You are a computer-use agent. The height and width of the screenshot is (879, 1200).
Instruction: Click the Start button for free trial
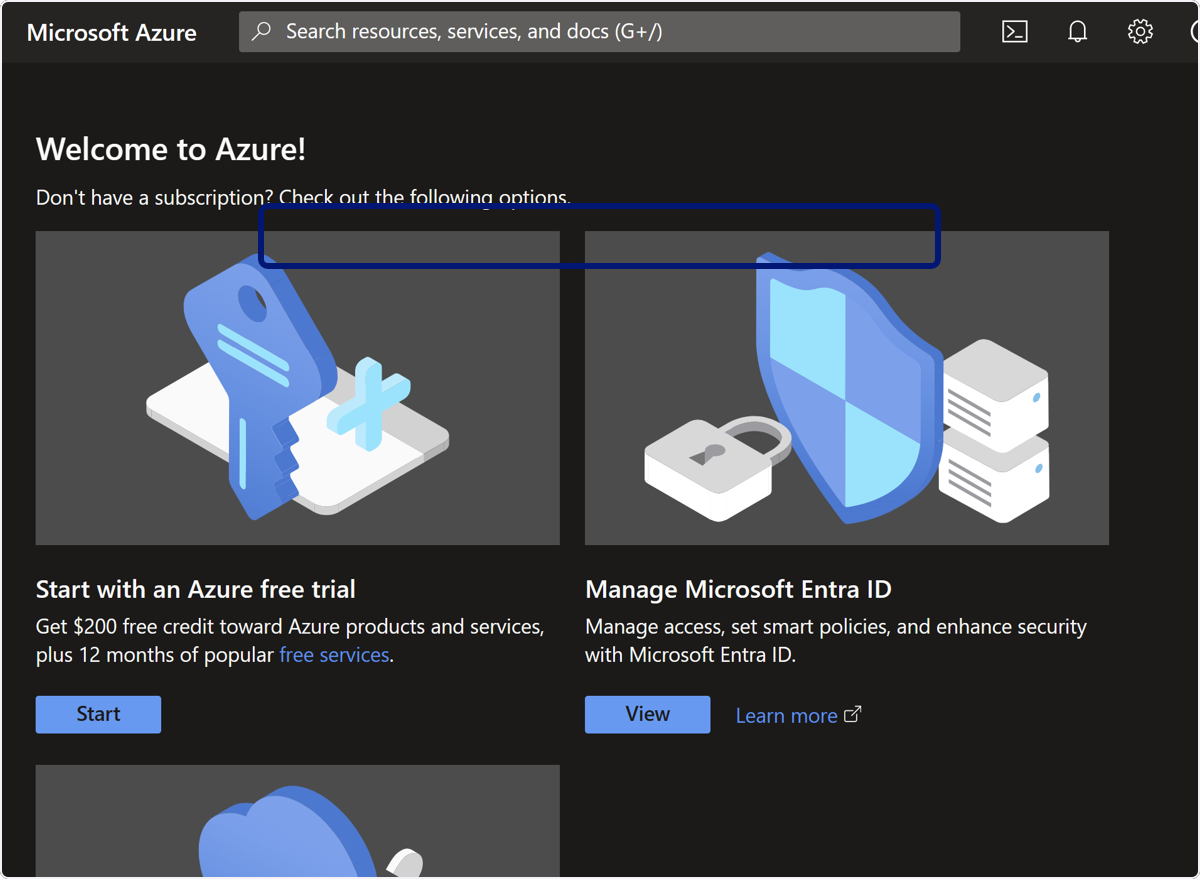tap(98, 714)
